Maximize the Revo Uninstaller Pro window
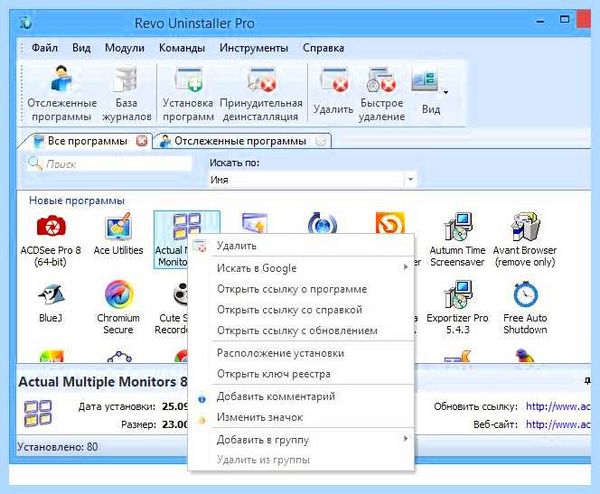 click(564, 19)
